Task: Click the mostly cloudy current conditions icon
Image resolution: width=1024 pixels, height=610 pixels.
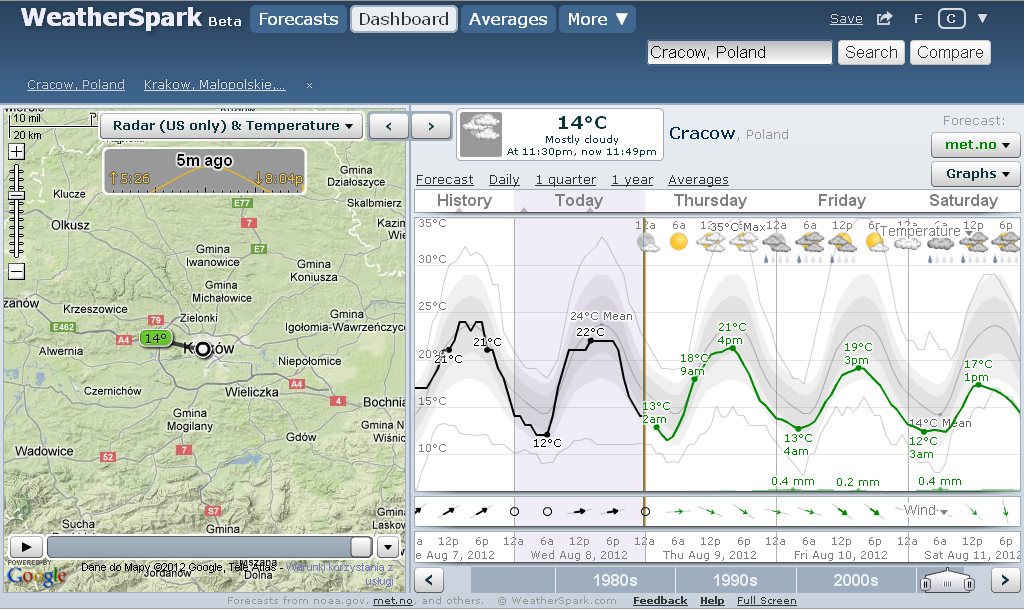Action: click(481, 135)
